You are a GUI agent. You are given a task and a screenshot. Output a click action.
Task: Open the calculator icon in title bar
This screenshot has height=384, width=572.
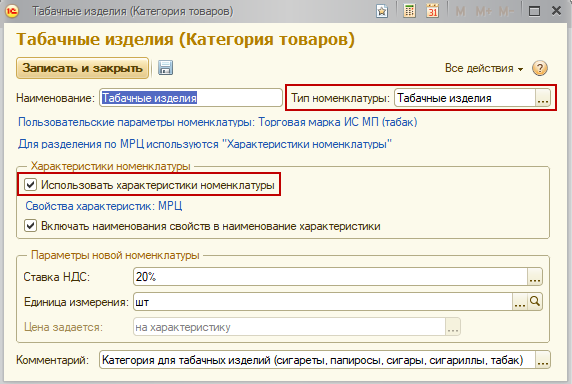tap(409, 11)
